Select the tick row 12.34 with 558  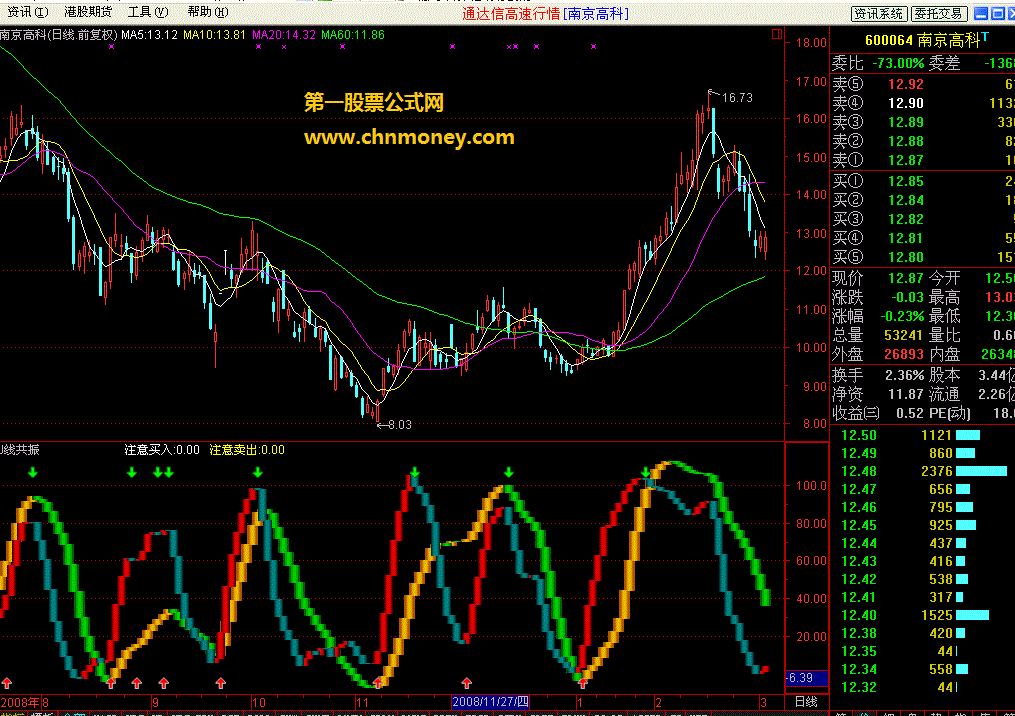coord(922,669)
